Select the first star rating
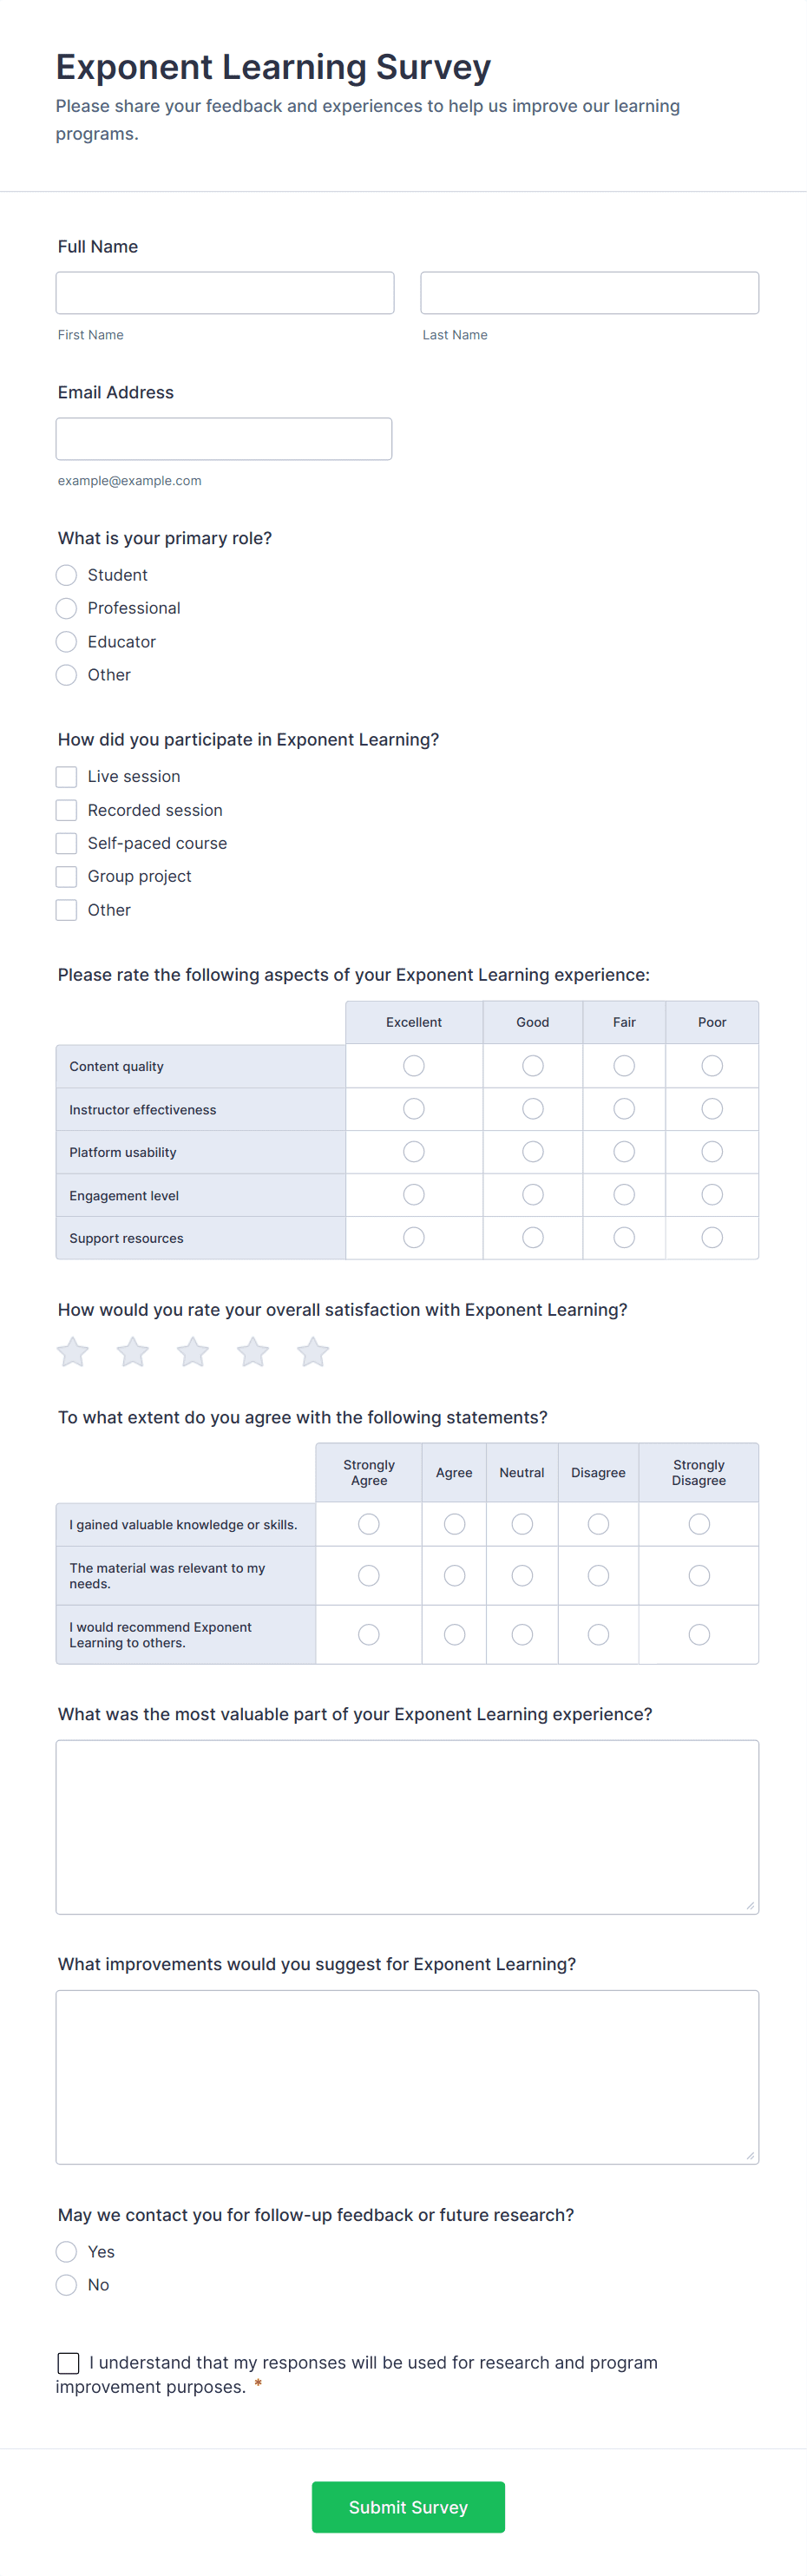Screen dimensions: 807x2576 pos(71,1351)
